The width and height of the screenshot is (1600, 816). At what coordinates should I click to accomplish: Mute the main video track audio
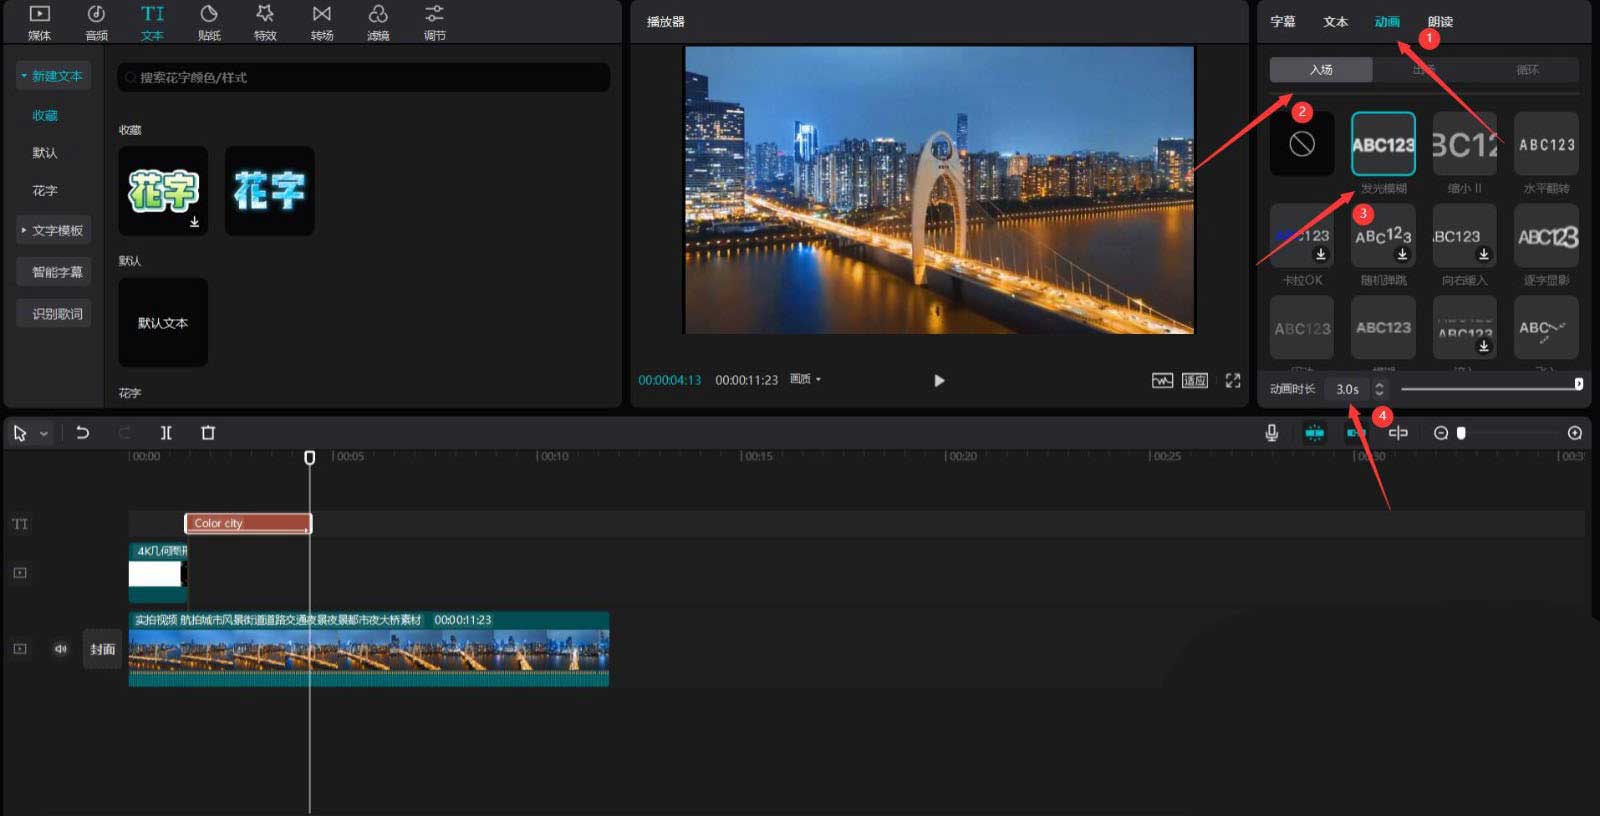pos(60,649)
